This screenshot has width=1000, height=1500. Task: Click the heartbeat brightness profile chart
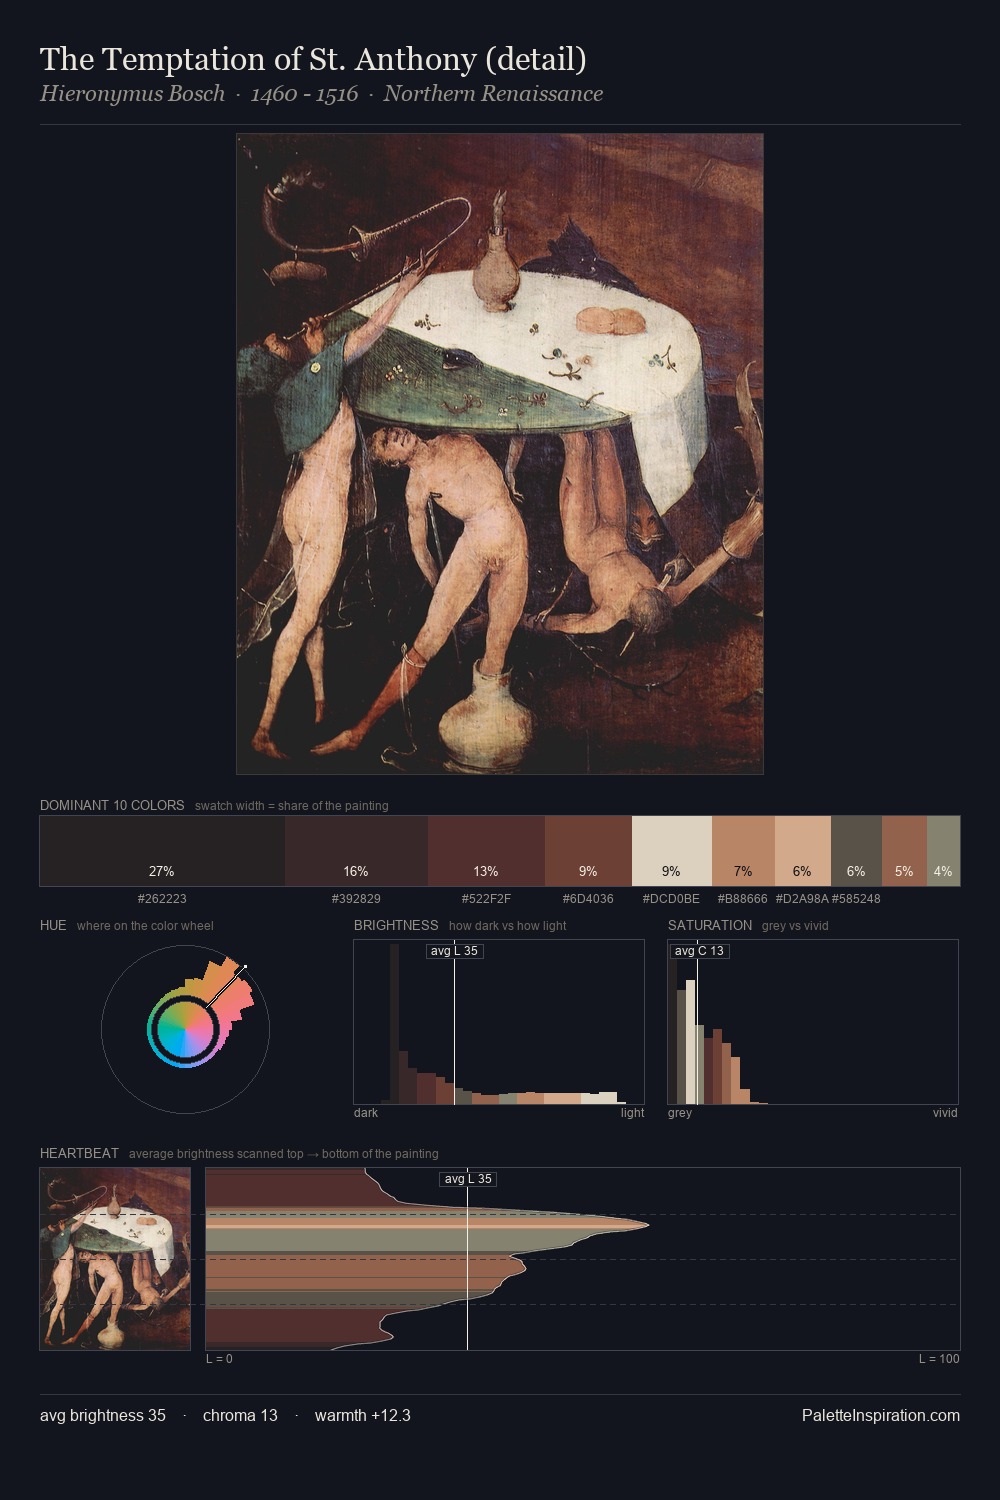[x=583, y=1259]
